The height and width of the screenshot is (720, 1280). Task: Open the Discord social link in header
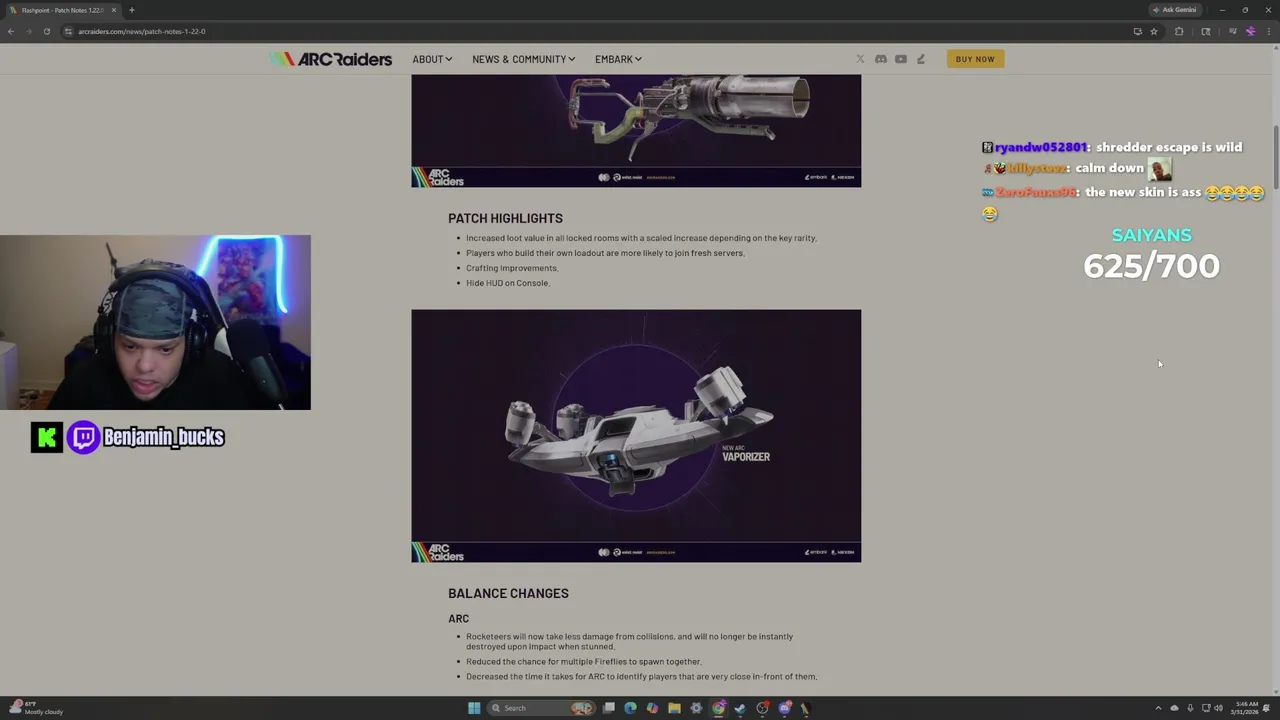pyautogui.click(x=880, y=59)
